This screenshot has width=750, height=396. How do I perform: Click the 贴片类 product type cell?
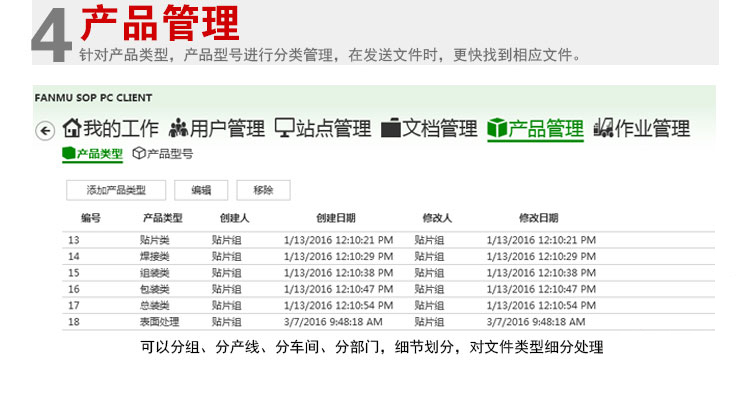154,240
